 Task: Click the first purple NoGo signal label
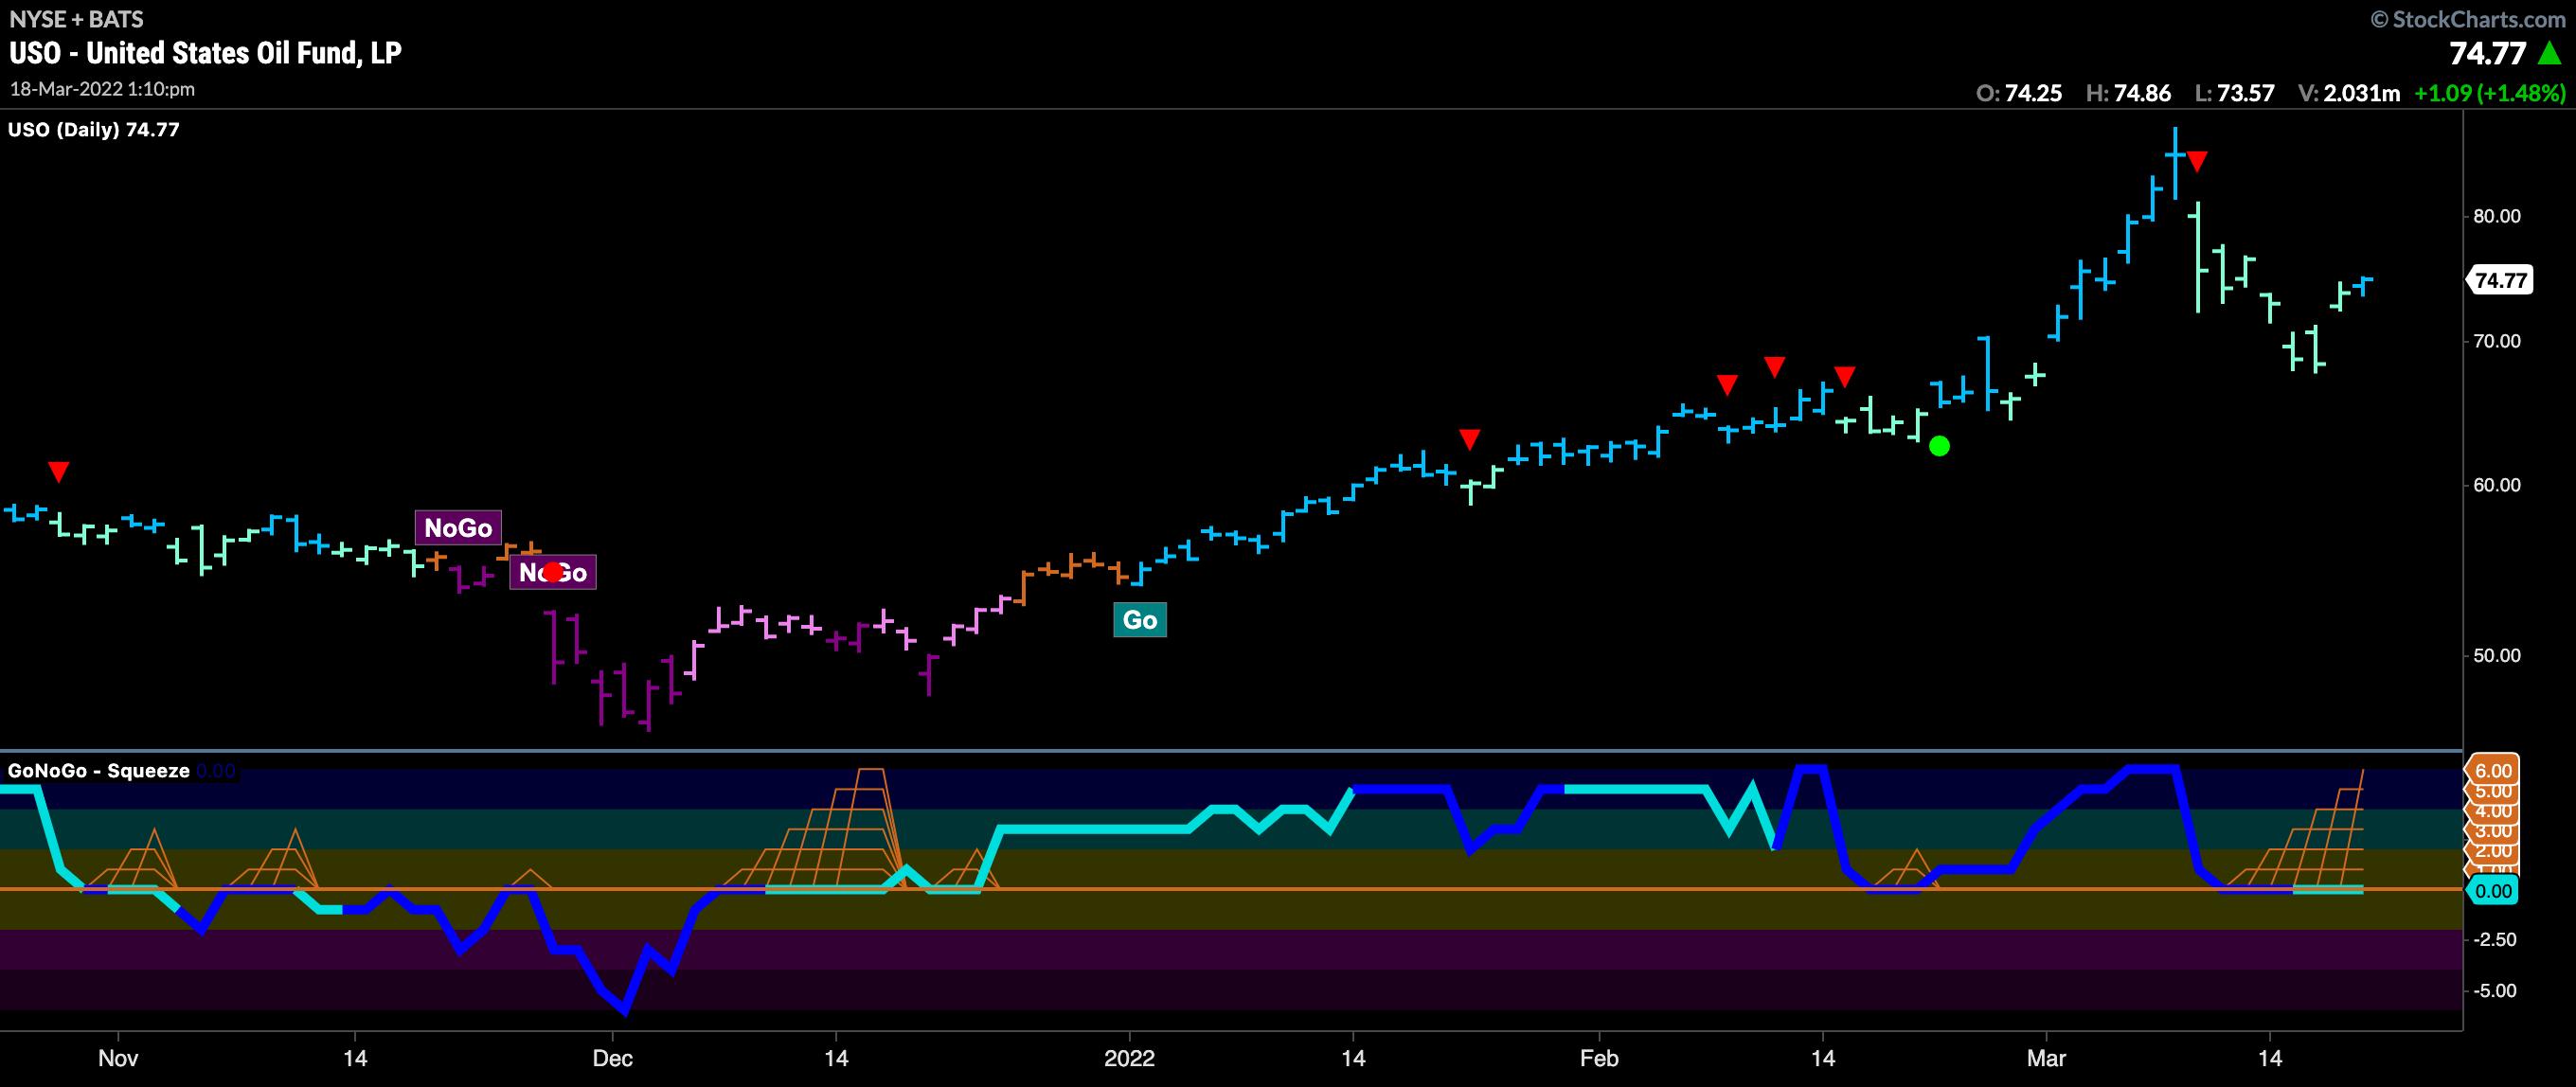(458, 528)
